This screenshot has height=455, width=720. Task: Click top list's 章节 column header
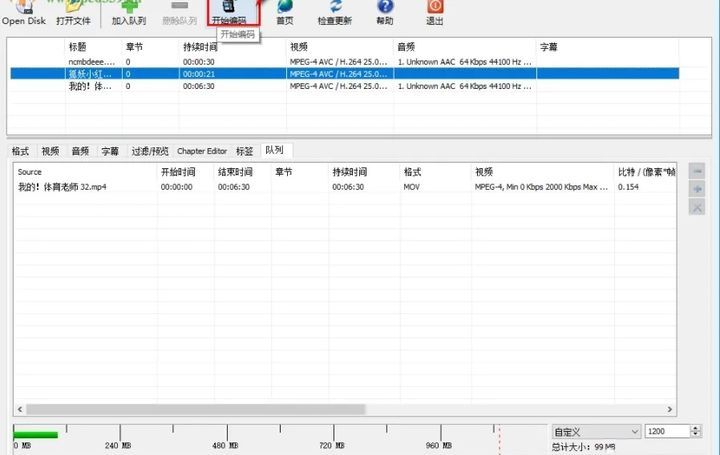(x=134, y=47)
